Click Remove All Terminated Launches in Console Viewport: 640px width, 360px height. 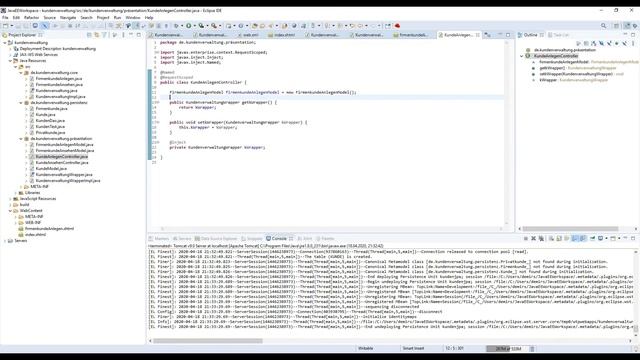tap(541, 238)
